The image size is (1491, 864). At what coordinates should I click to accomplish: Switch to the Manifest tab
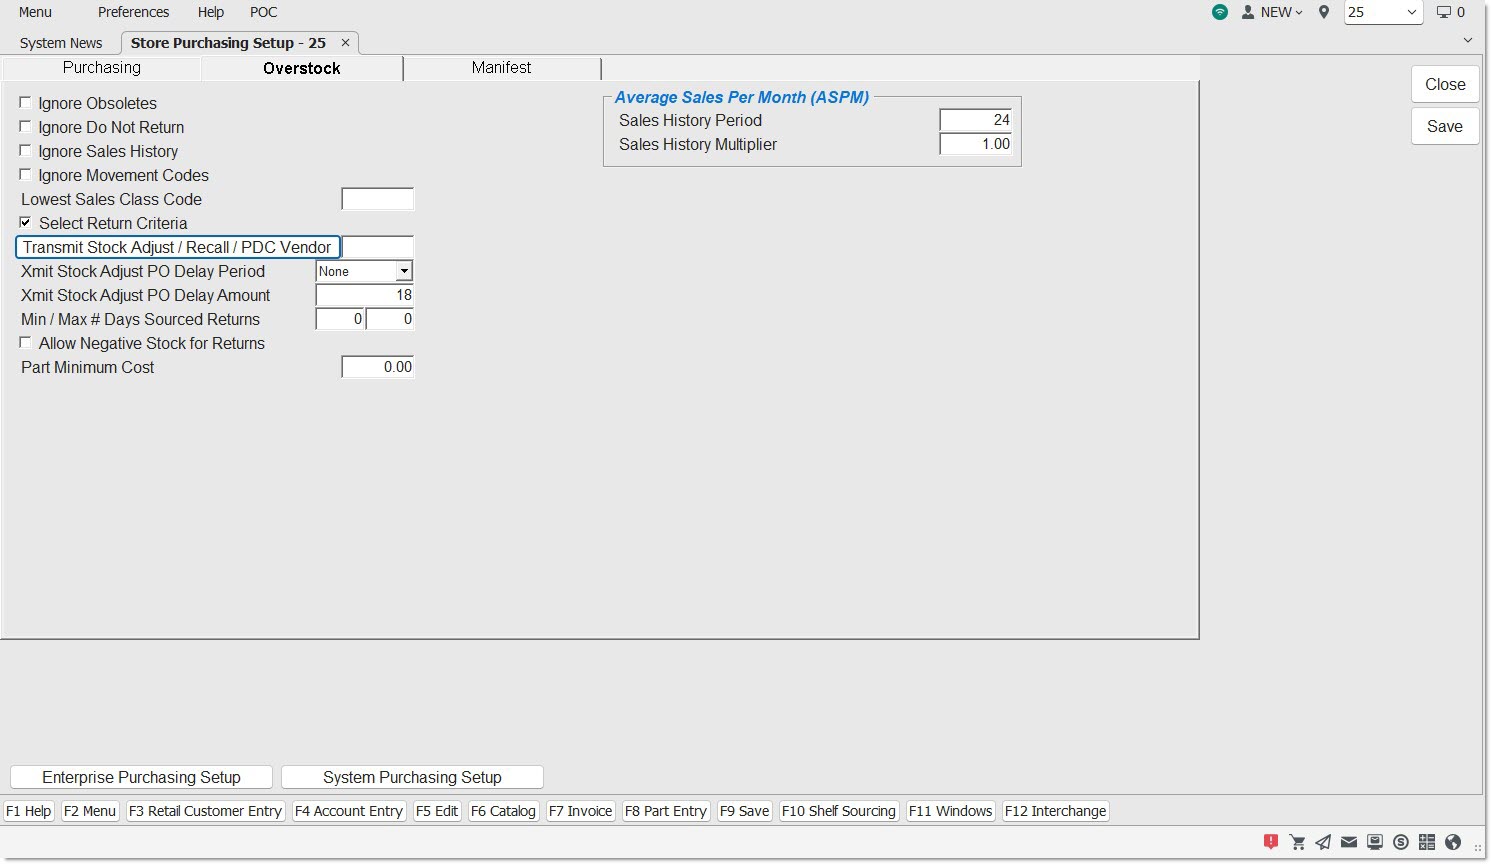501,68
